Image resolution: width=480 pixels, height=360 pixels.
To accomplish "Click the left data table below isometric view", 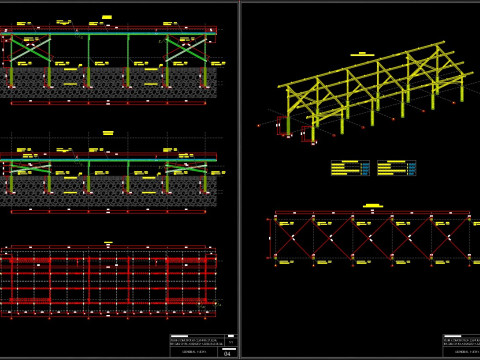I will point(350,168).
